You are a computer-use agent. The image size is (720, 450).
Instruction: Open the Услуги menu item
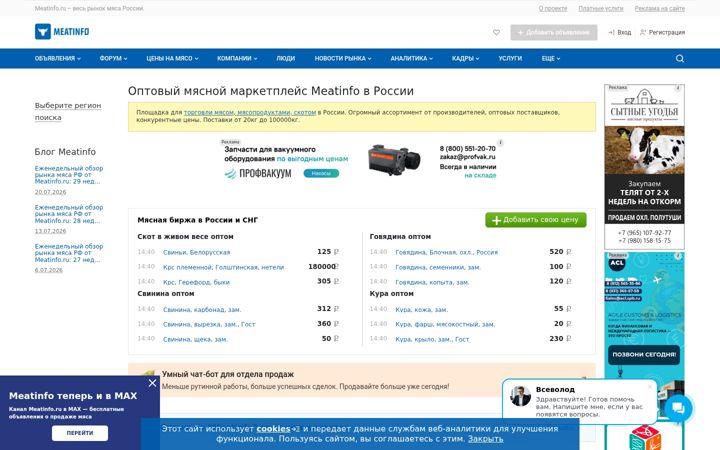pos(510,58)
